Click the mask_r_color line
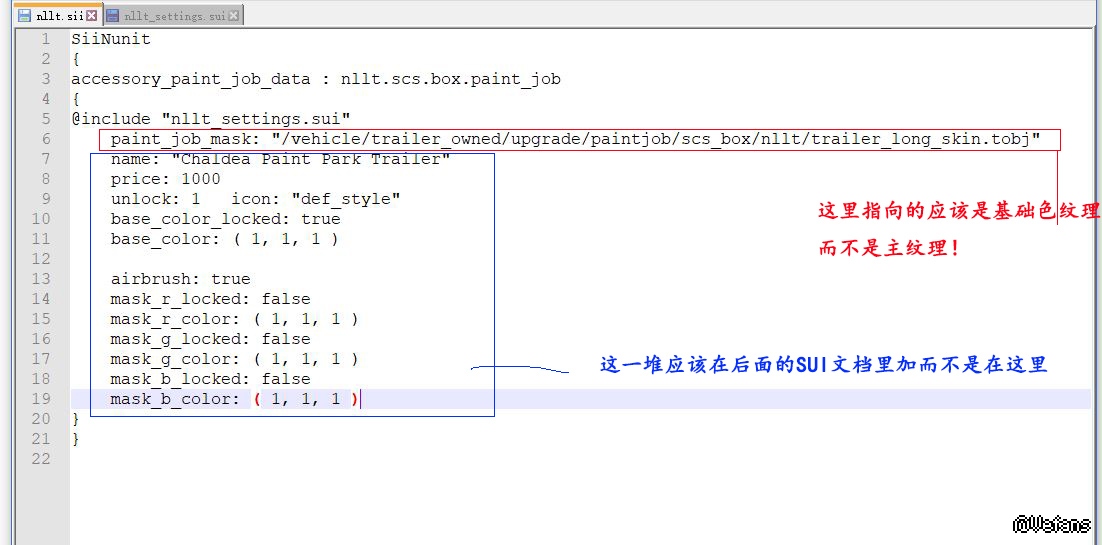Screen dimensions: 1102x545 coord(234,319)
